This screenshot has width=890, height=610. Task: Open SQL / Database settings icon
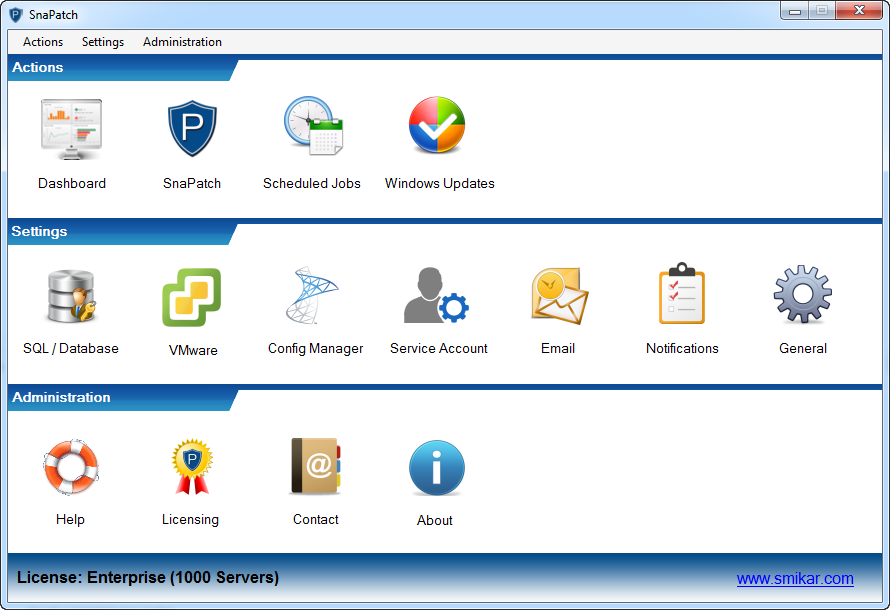(71, 296)
